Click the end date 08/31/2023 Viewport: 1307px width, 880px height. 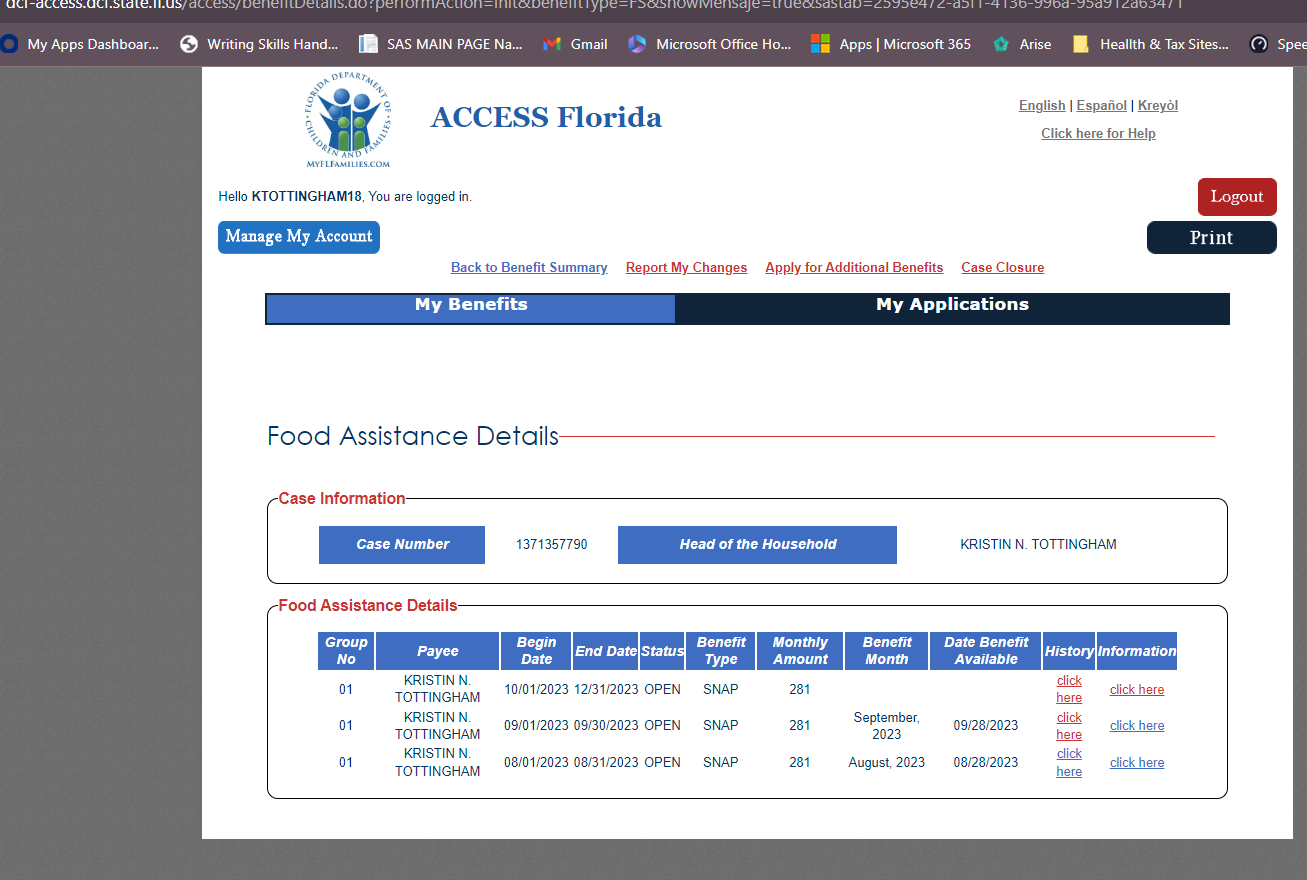(x=606, y=763)
